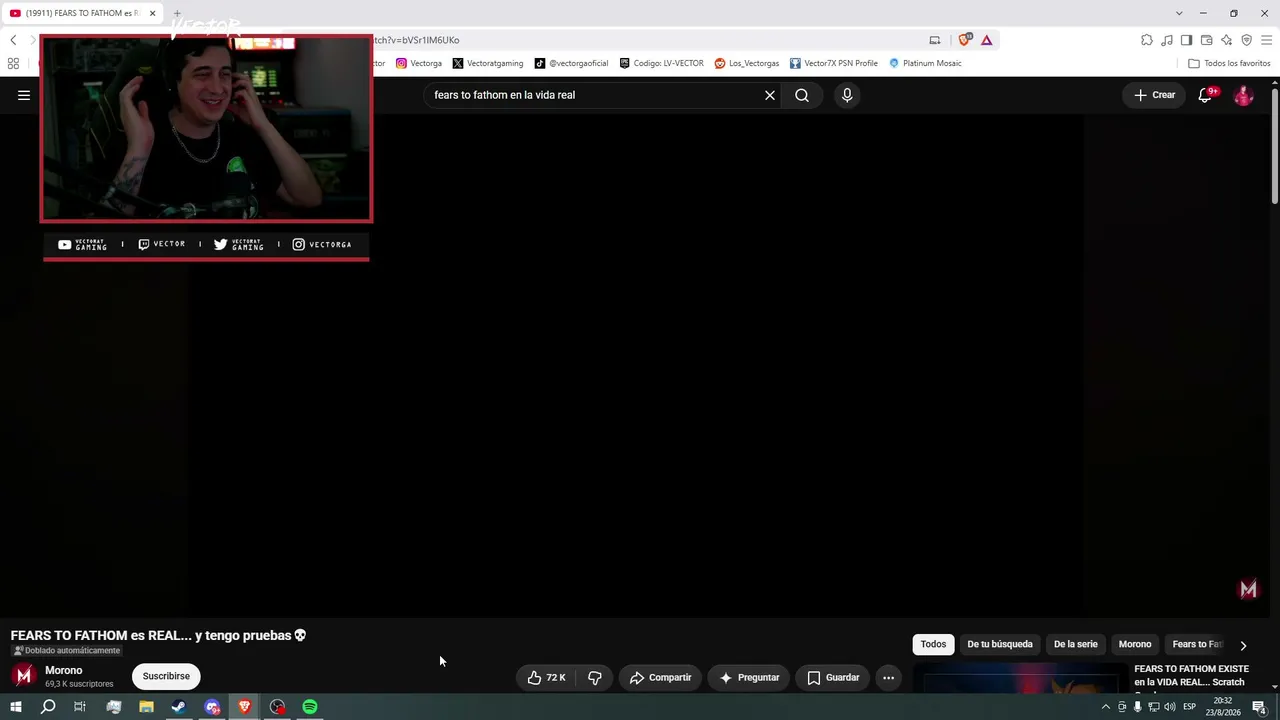Open the @vectorgaoficial TikTok bookmark
The width and height of the screenshot is (1280, 720).
click(x=571, y=63)
